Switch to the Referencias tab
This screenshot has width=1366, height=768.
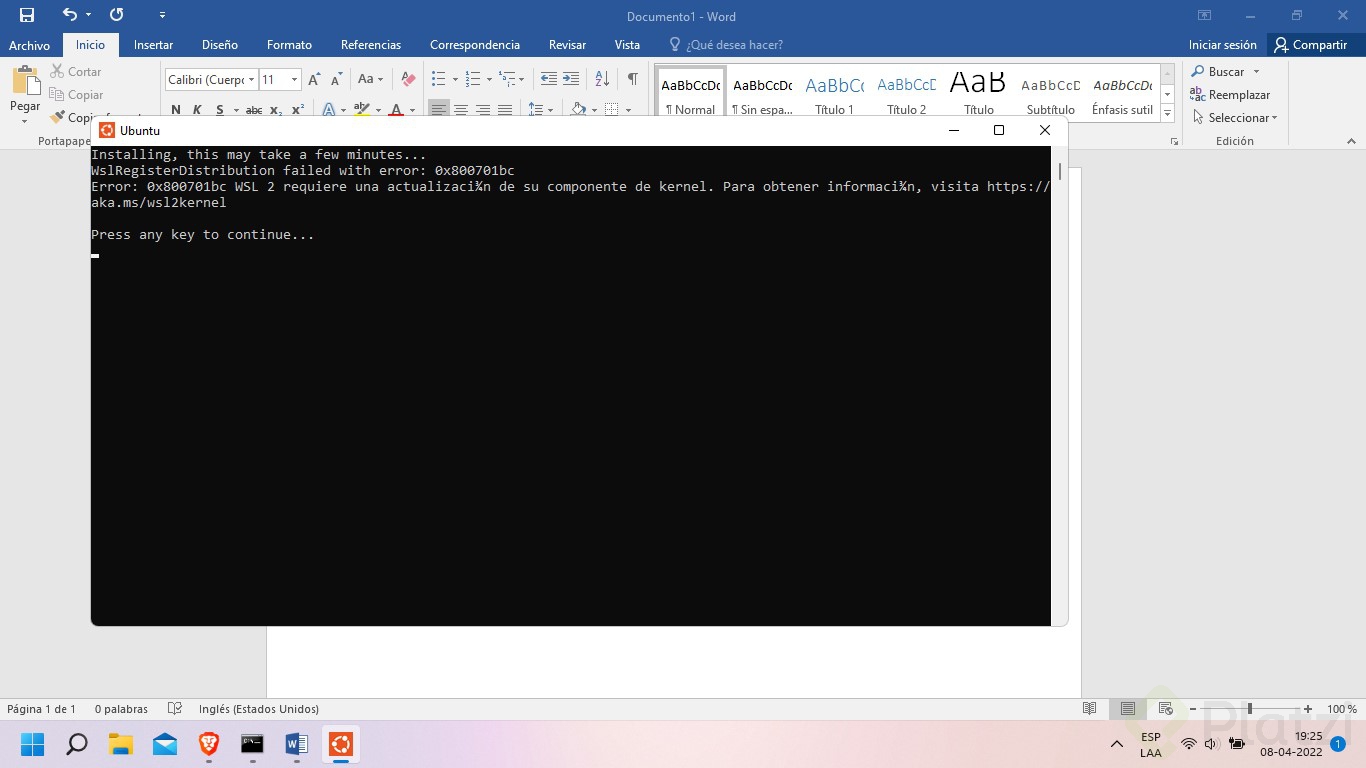point(371,45)
